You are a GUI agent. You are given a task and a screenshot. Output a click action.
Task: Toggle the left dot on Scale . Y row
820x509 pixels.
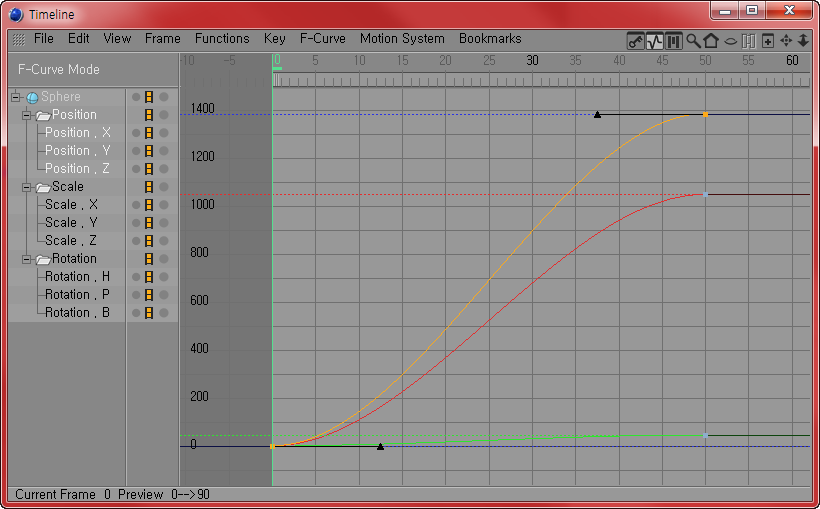click(136, 223)
